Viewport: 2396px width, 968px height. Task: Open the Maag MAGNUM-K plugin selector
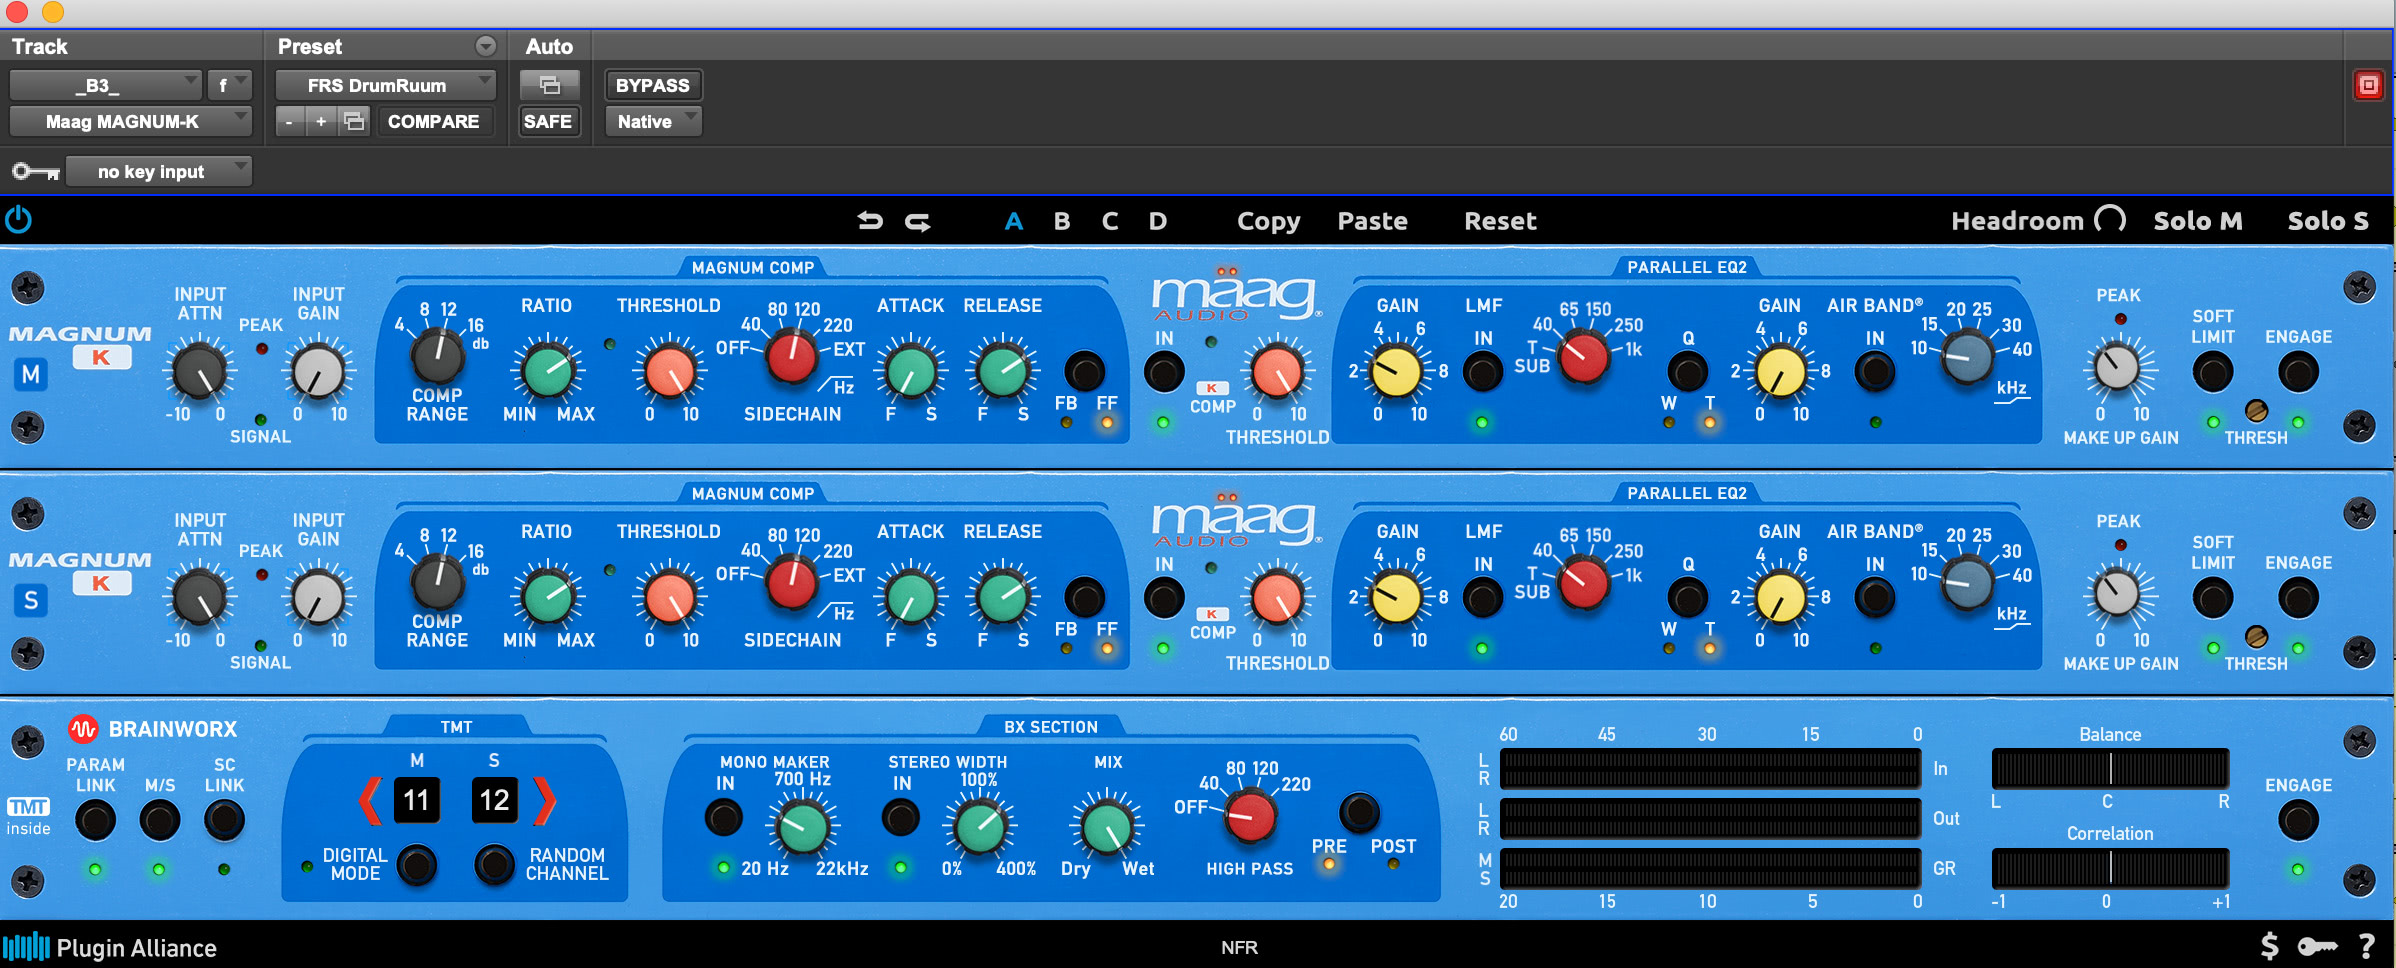click(x=130, y=122)
